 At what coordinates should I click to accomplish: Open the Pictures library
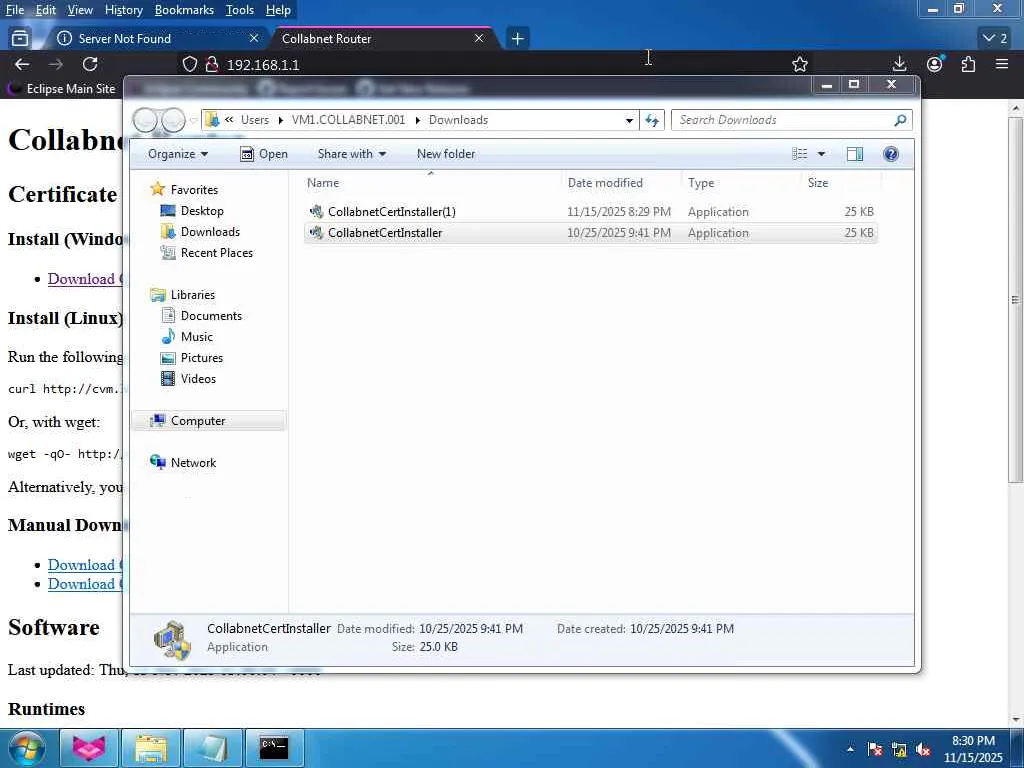(201, 357)
